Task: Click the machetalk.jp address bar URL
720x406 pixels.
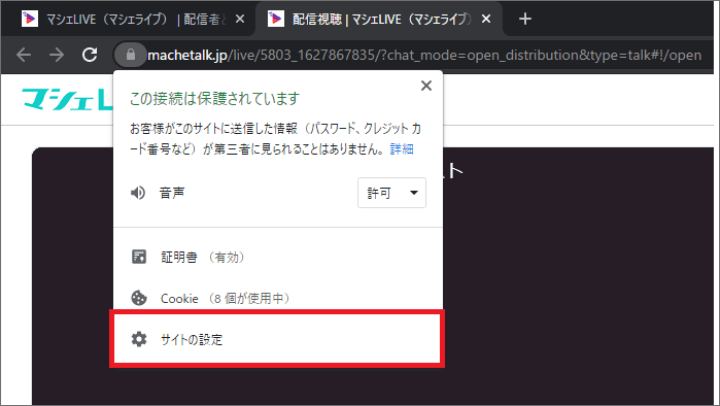Action: (424, 55)
